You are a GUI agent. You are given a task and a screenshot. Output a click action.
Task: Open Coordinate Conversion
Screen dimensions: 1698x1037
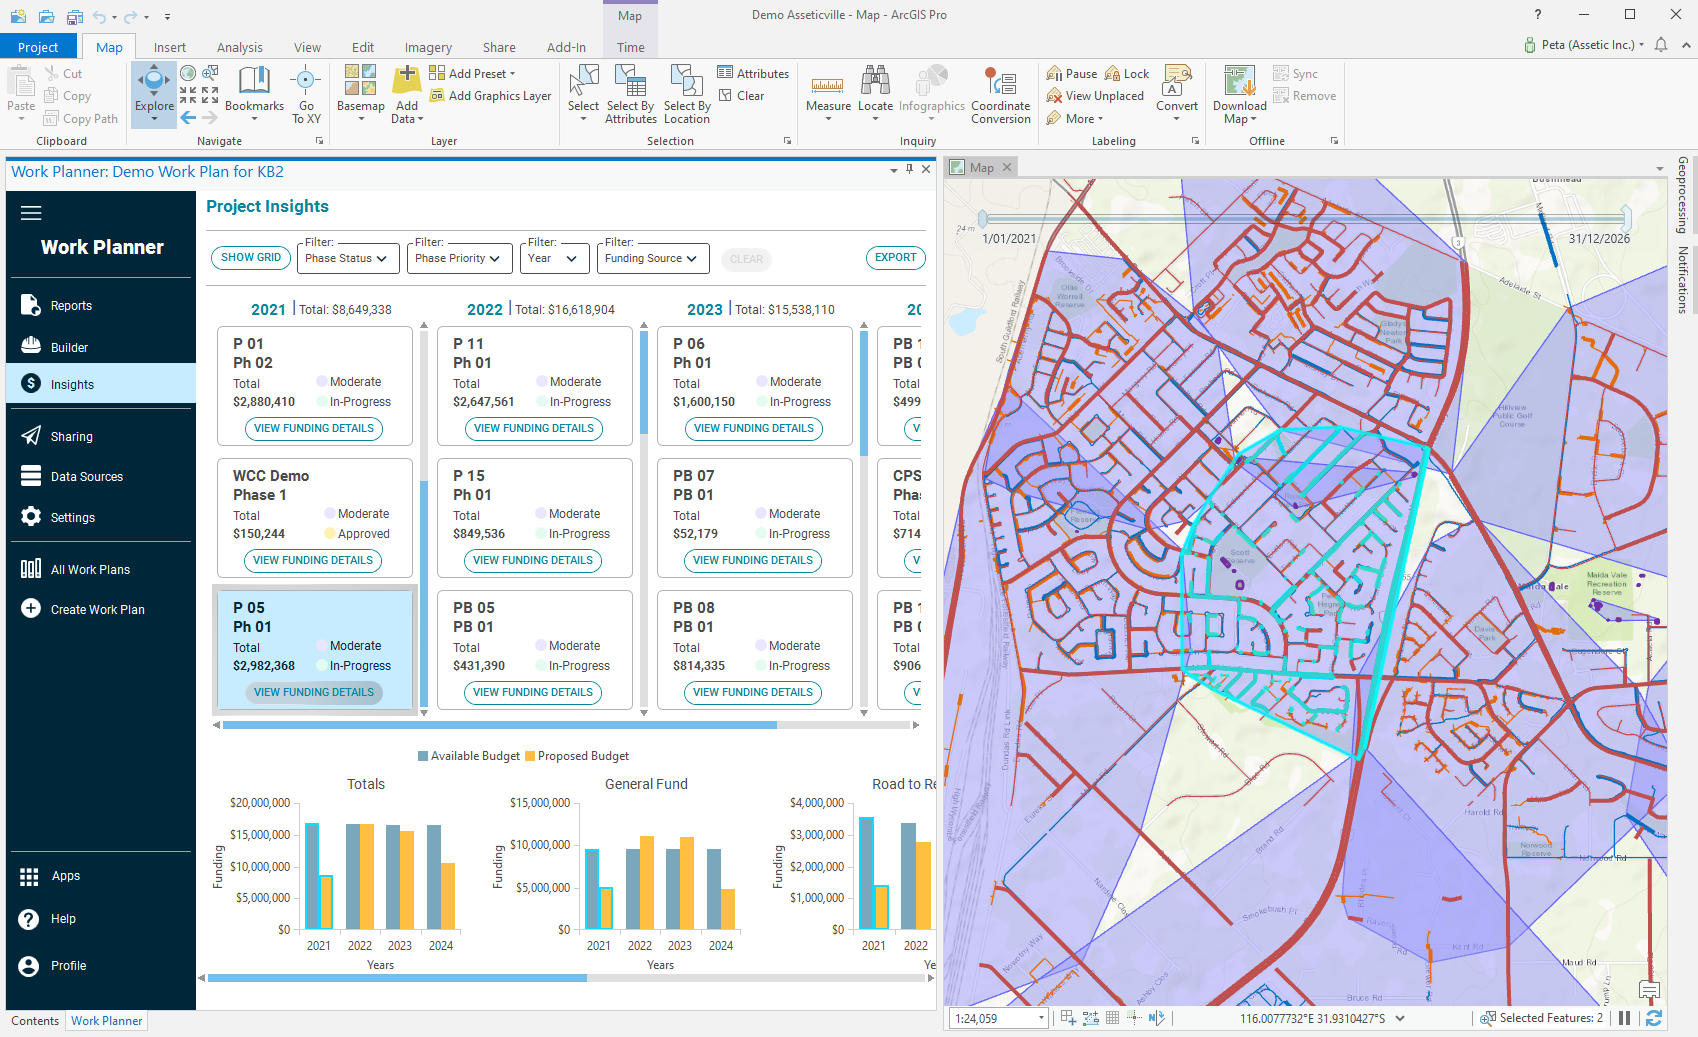1000,93
